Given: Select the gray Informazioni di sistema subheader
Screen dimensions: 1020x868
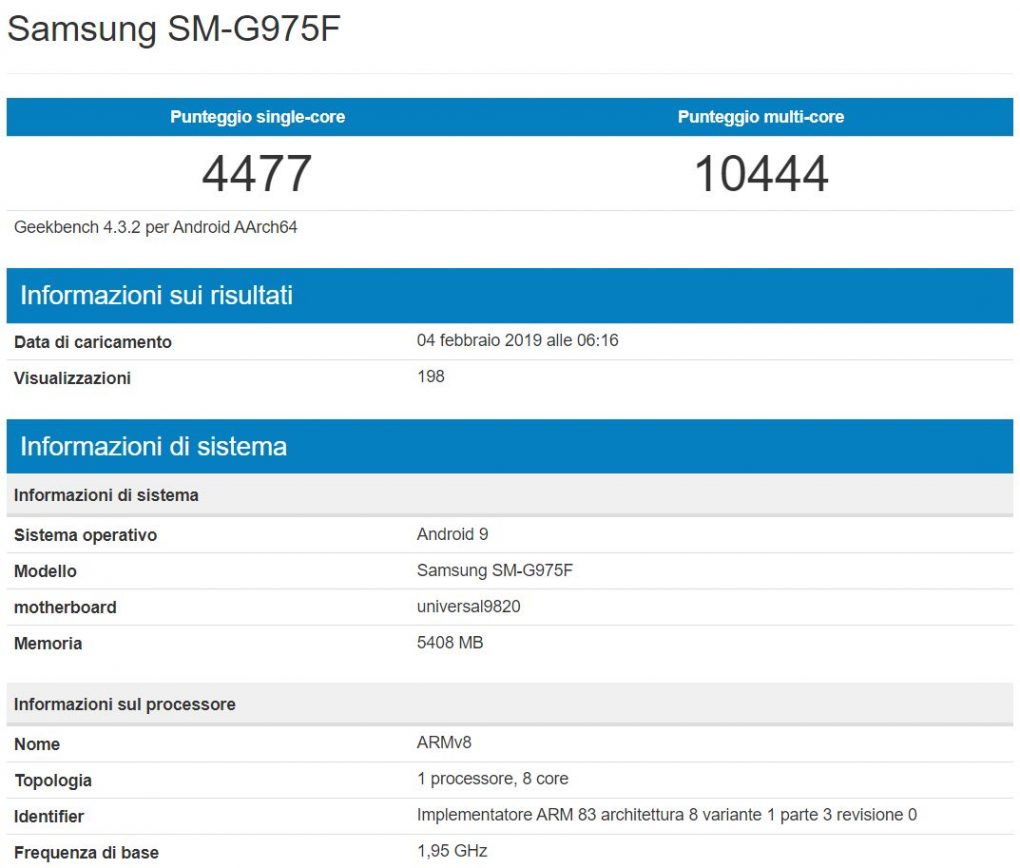Looking at the screenshot, I should pos(510,495).
